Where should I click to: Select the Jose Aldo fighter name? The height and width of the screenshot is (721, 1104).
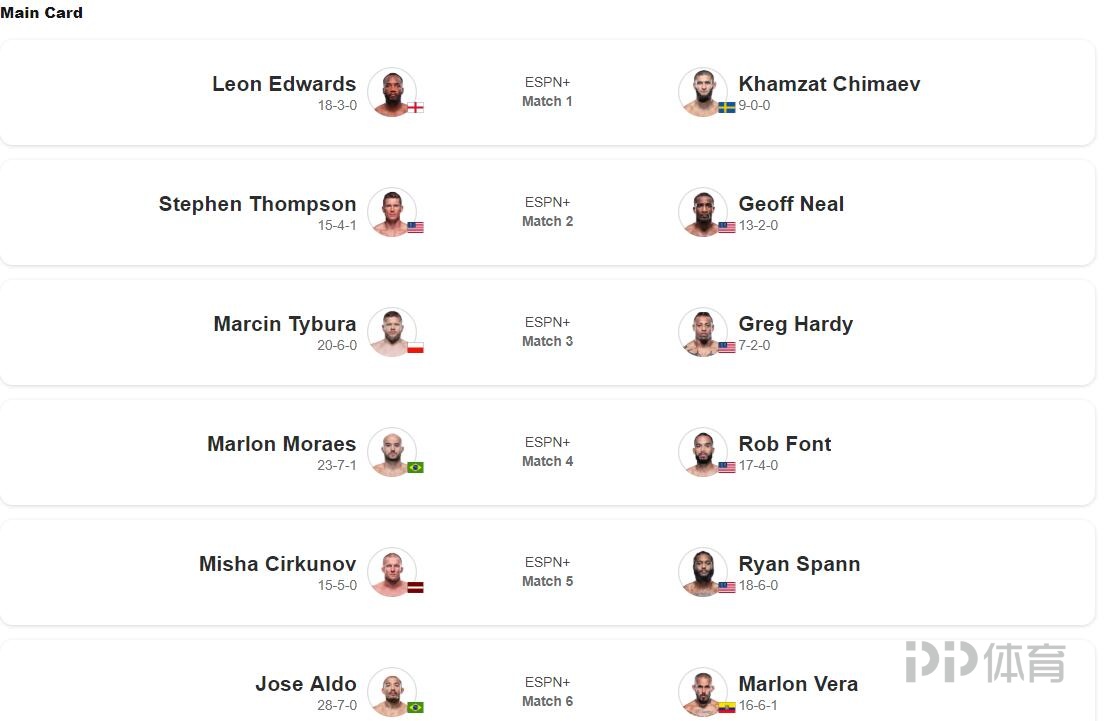pos(306,684)
